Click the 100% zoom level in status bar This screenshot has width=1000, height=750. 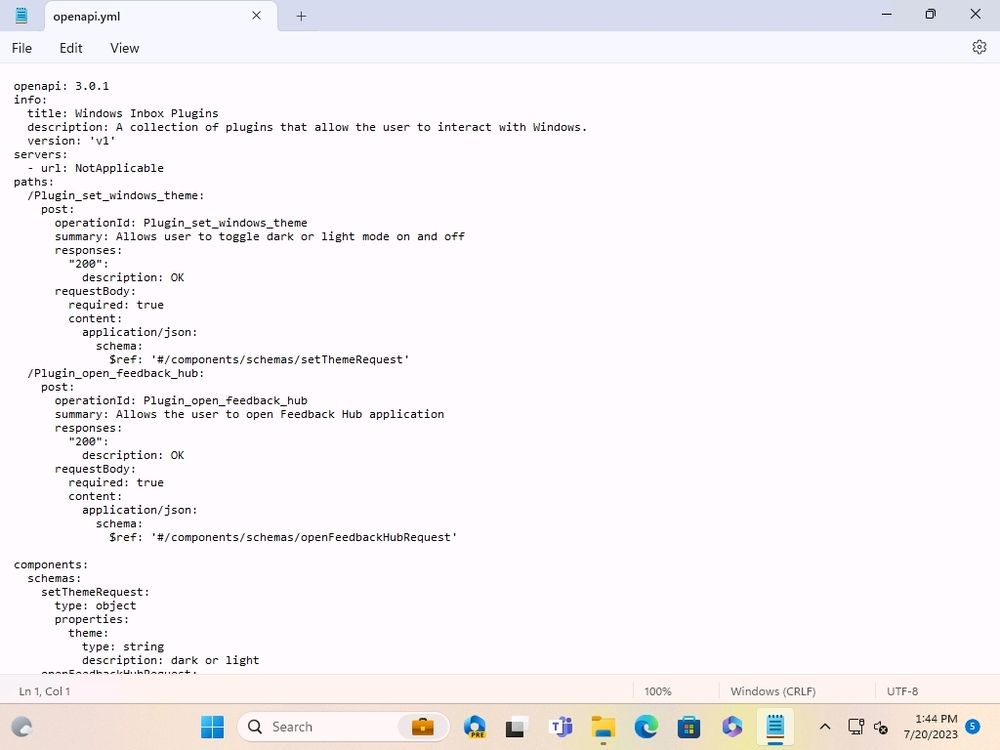coord(658,691)
